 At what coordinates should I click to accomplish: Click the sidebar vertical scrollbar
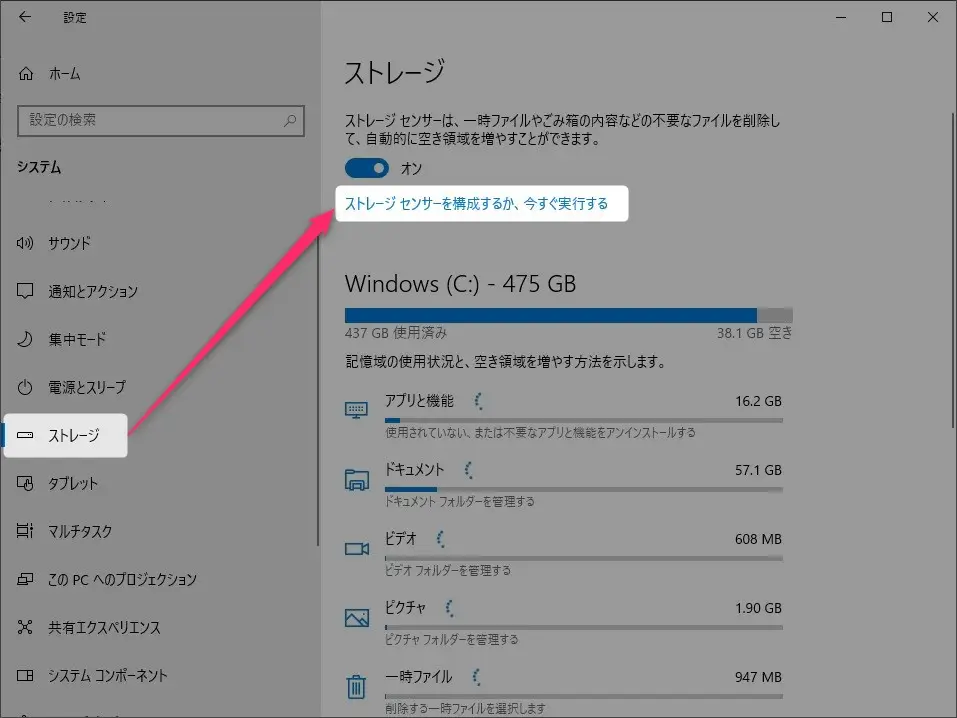click(x=318, y=391)
